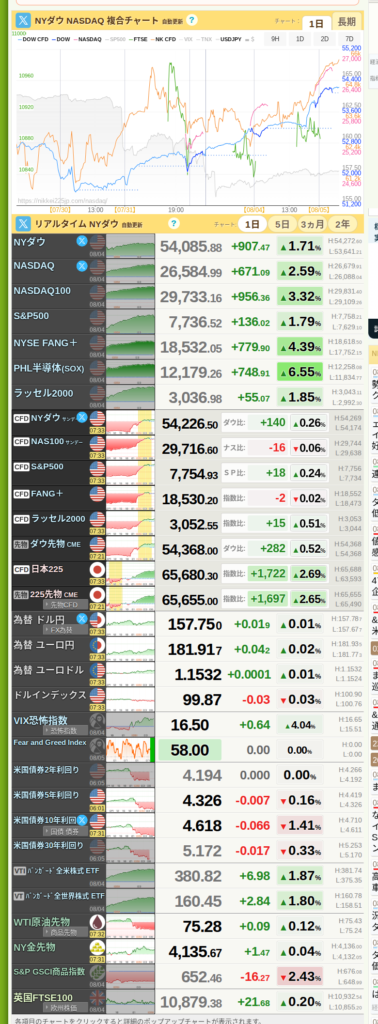Screen dimensions: 378x1024
Task: Select the 3カ月 chart tab
Action: (x=312, y=224)
